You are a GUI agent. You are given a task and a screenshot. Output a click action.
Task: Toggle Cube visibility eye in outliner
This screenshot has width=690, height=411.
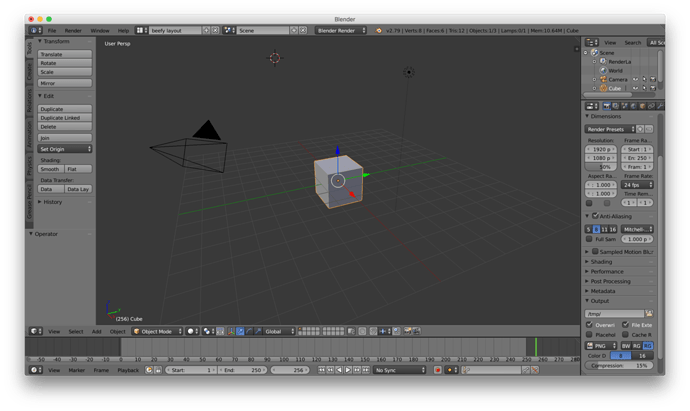[635, 88]
